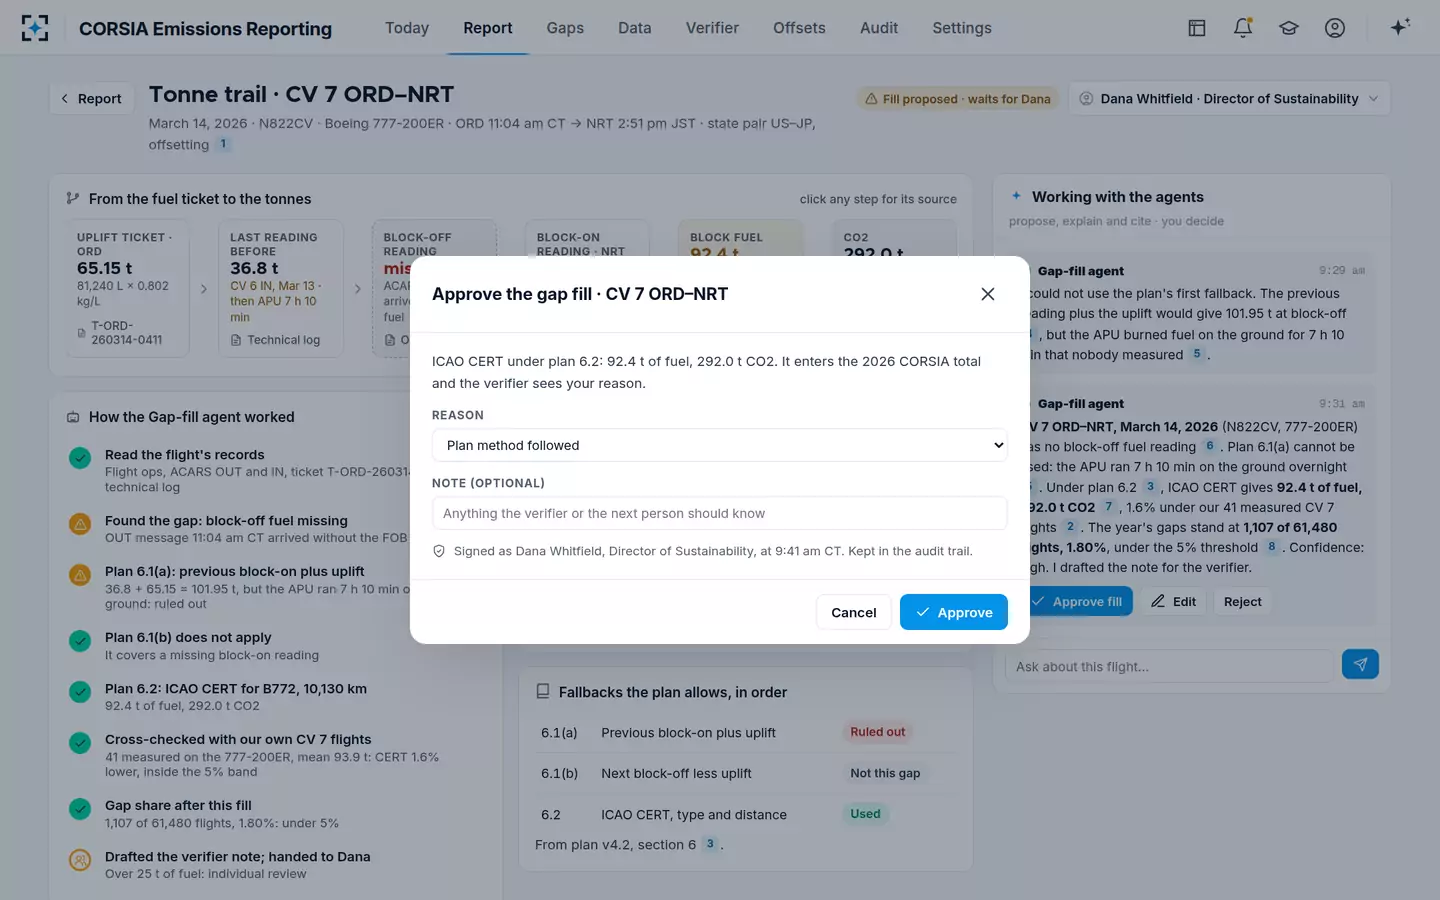The image size is (1440, 900).
Task: Go to the Verifier tab
Action: point(712,28)
